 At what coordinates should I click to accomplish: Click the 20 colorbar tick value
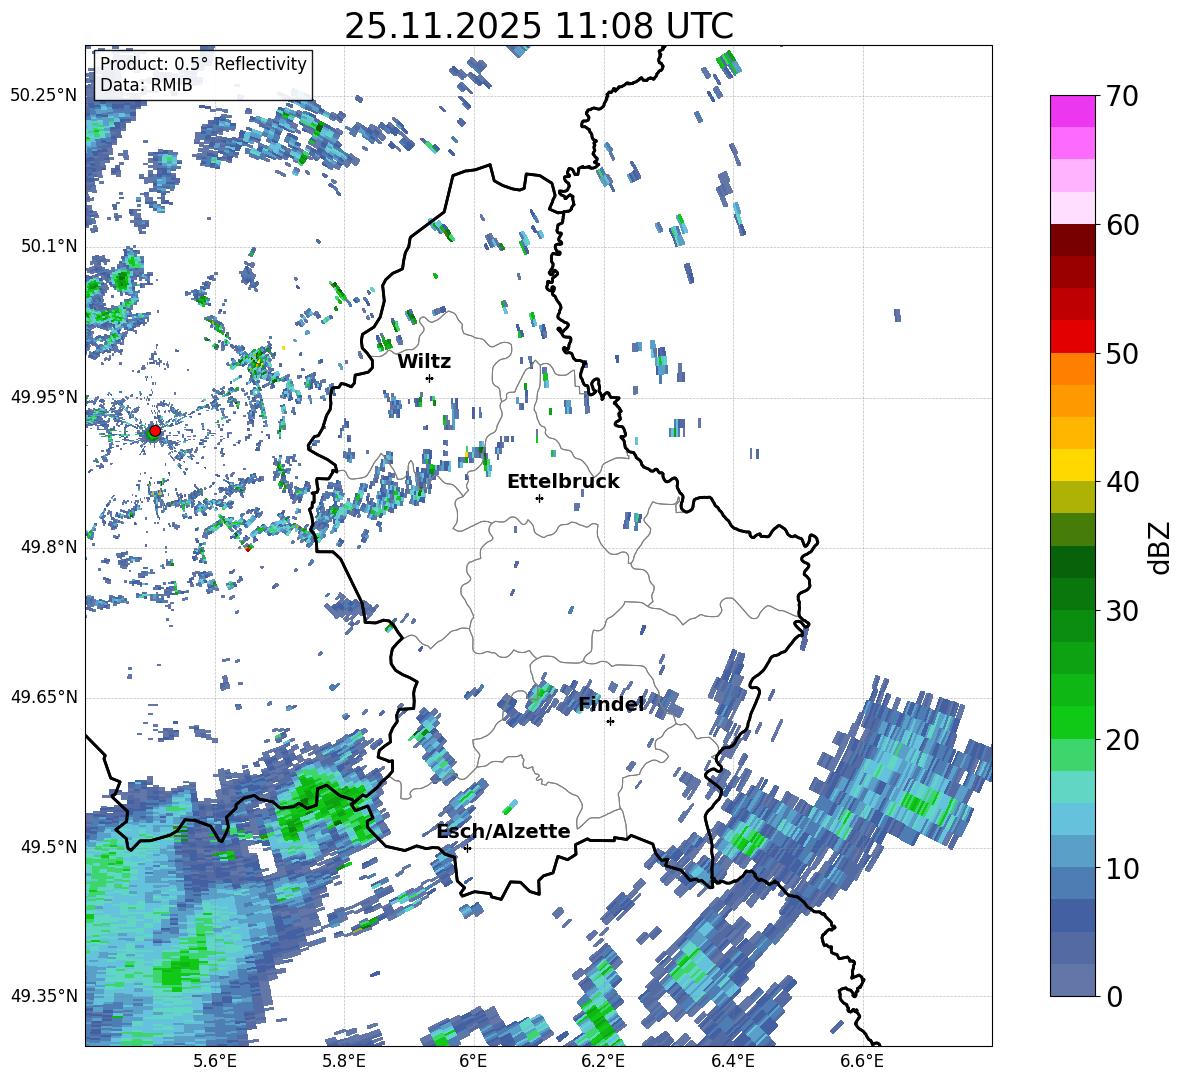click(x=1123, y=740)
